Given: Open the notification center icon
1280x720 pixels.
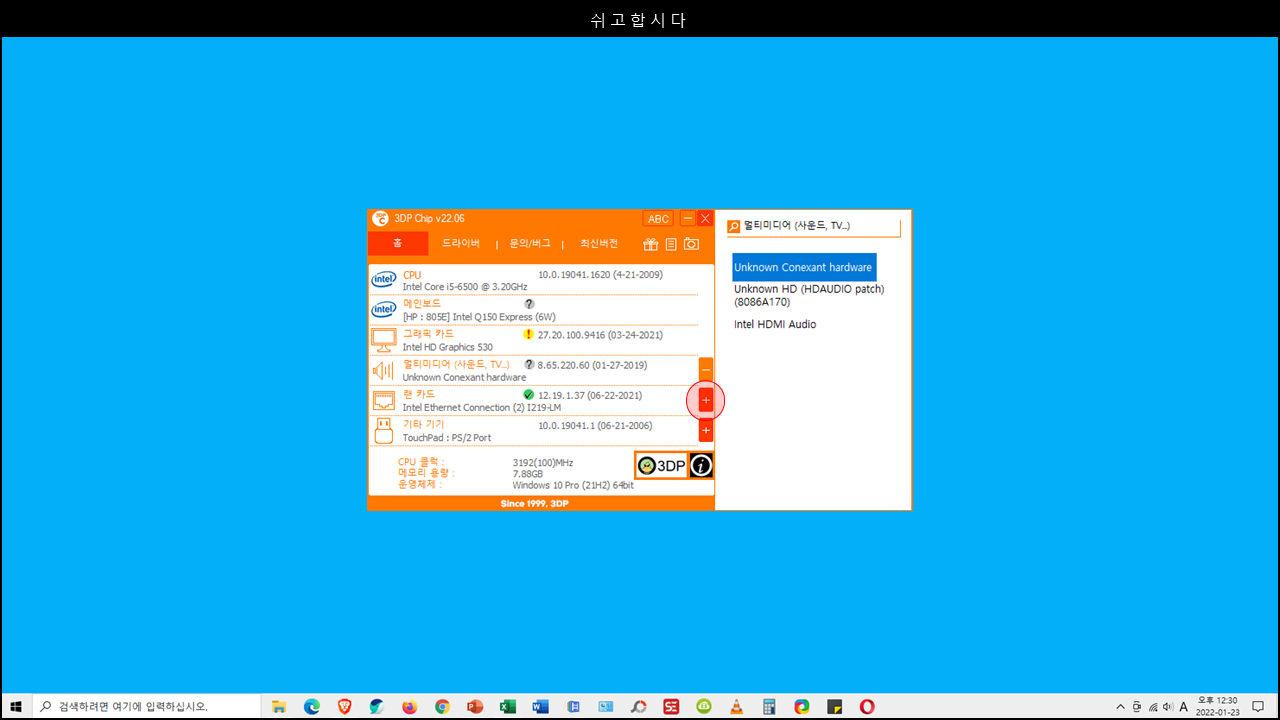Looking at the screenshot, I should click(1258, 706).
